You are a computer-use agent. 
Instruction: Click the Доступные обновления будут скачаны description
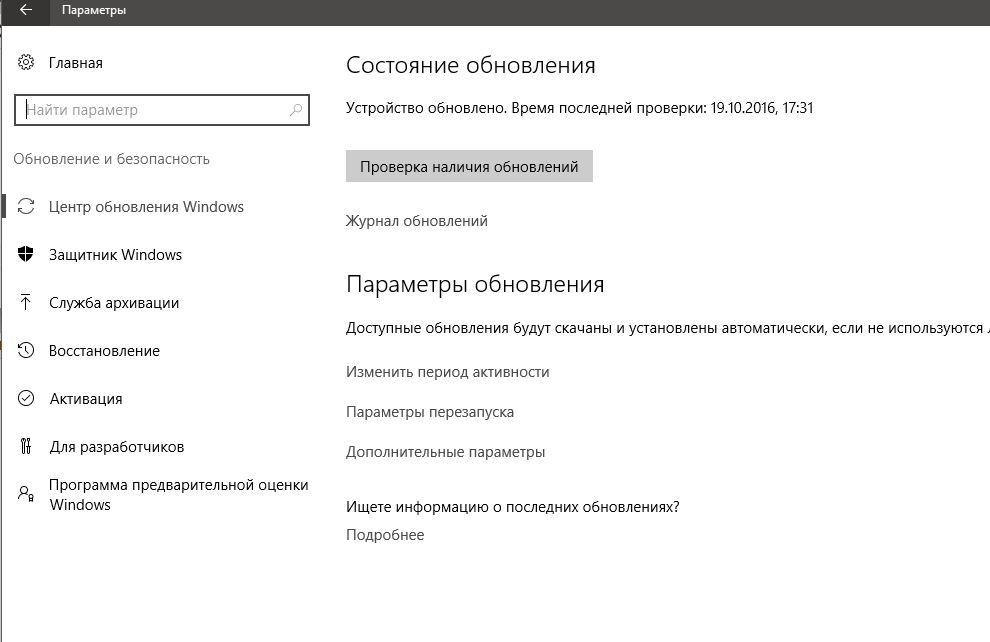667,328
